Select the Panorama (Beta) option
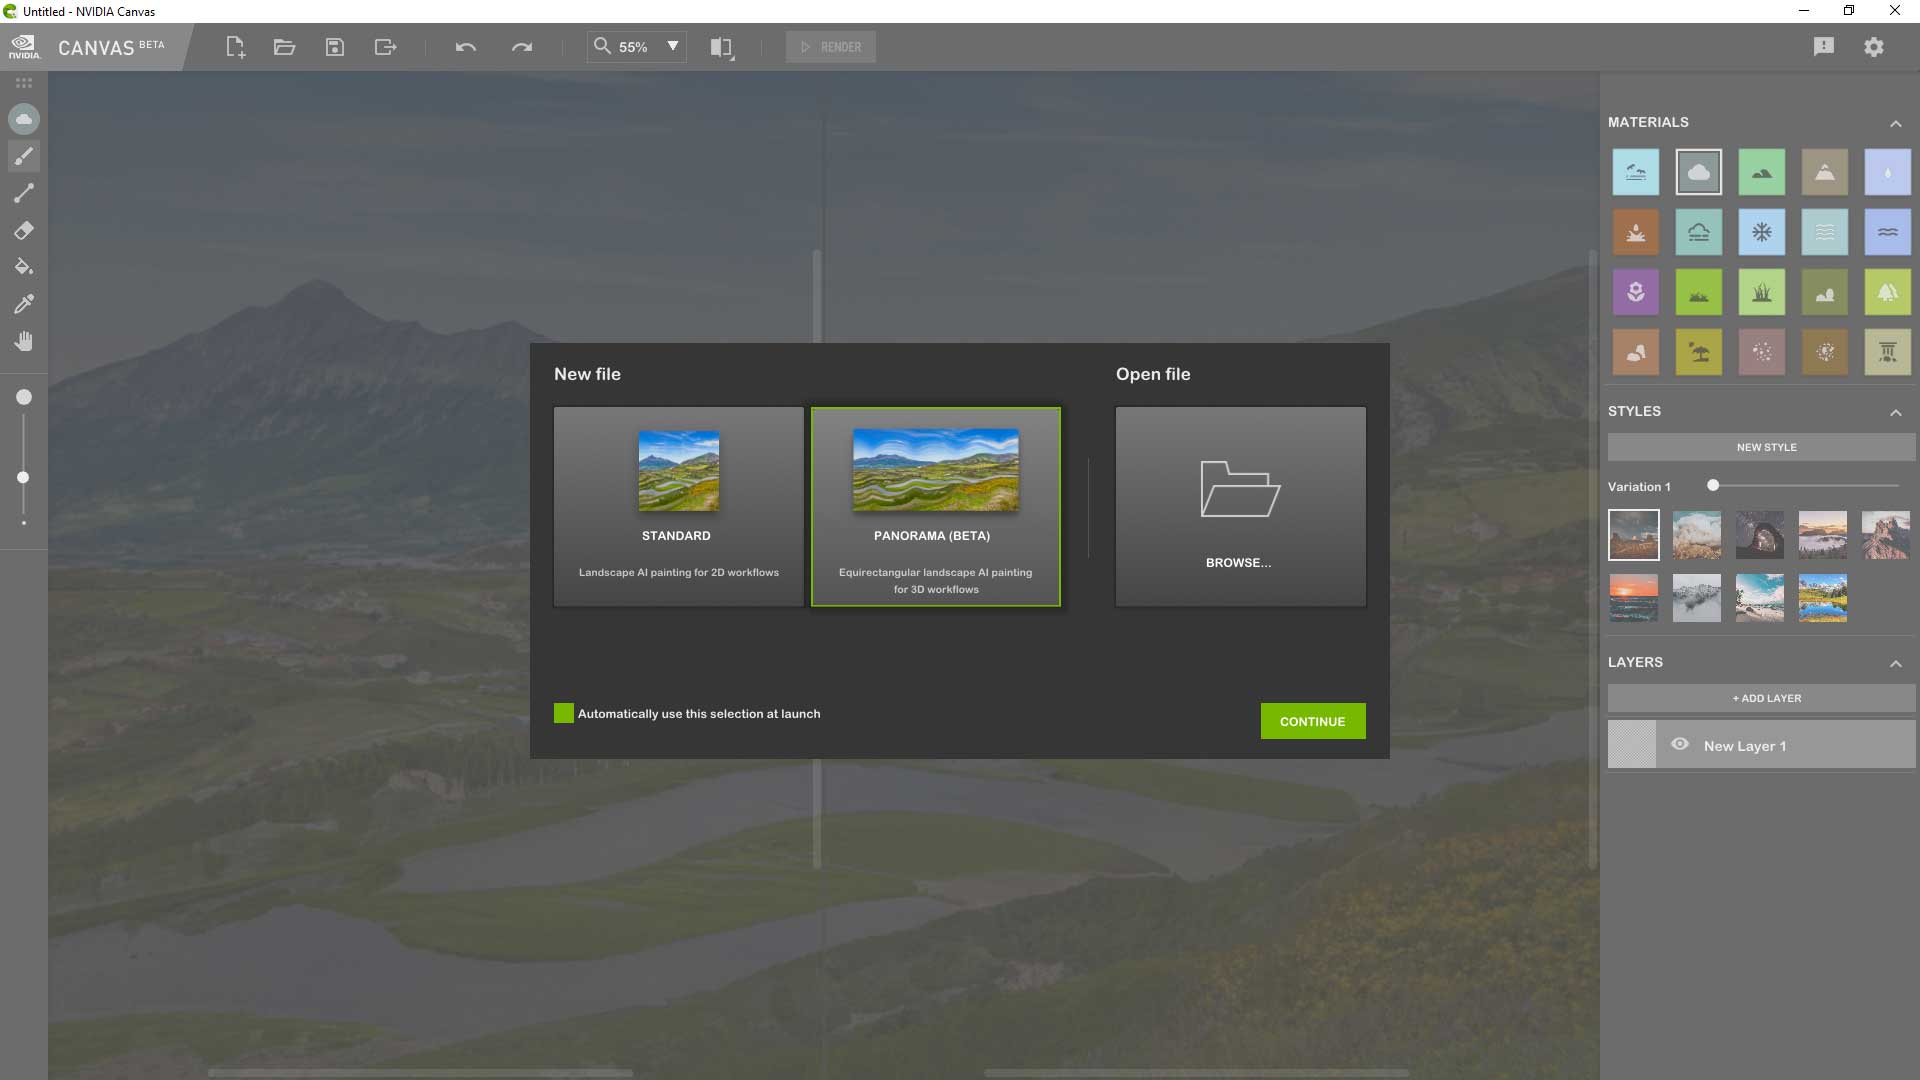This screenshot has width=1920, height=1080. tap(936, 506)
